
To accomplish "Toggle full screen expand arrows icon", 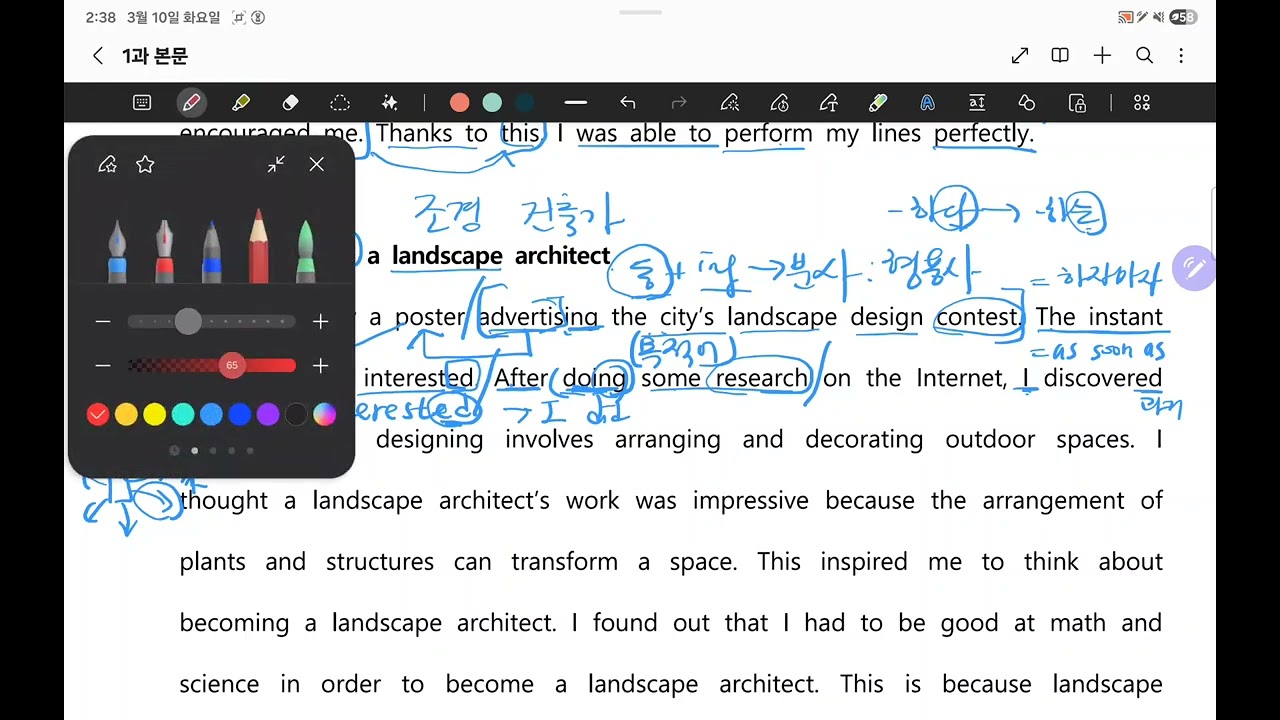I will click(1020, 56).
